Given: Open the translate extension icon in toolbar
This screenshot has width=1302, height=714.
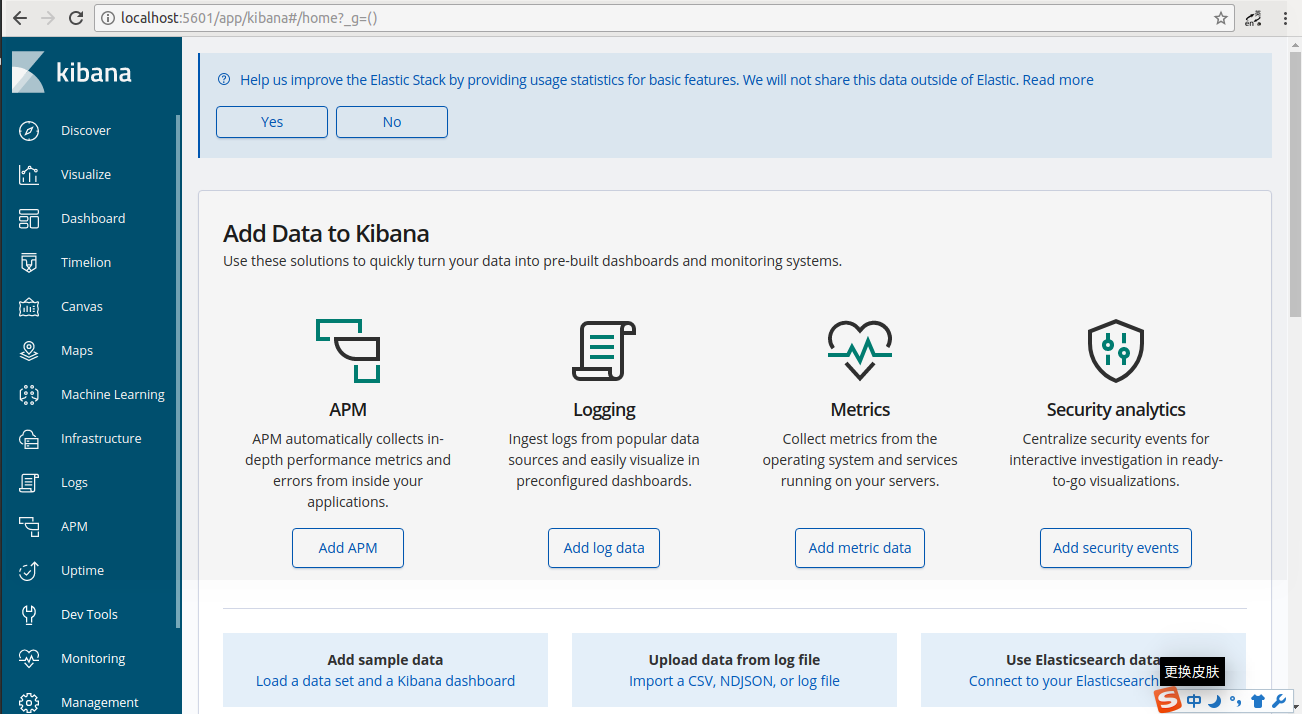Looking at the screenshot, I should 1253,18.
